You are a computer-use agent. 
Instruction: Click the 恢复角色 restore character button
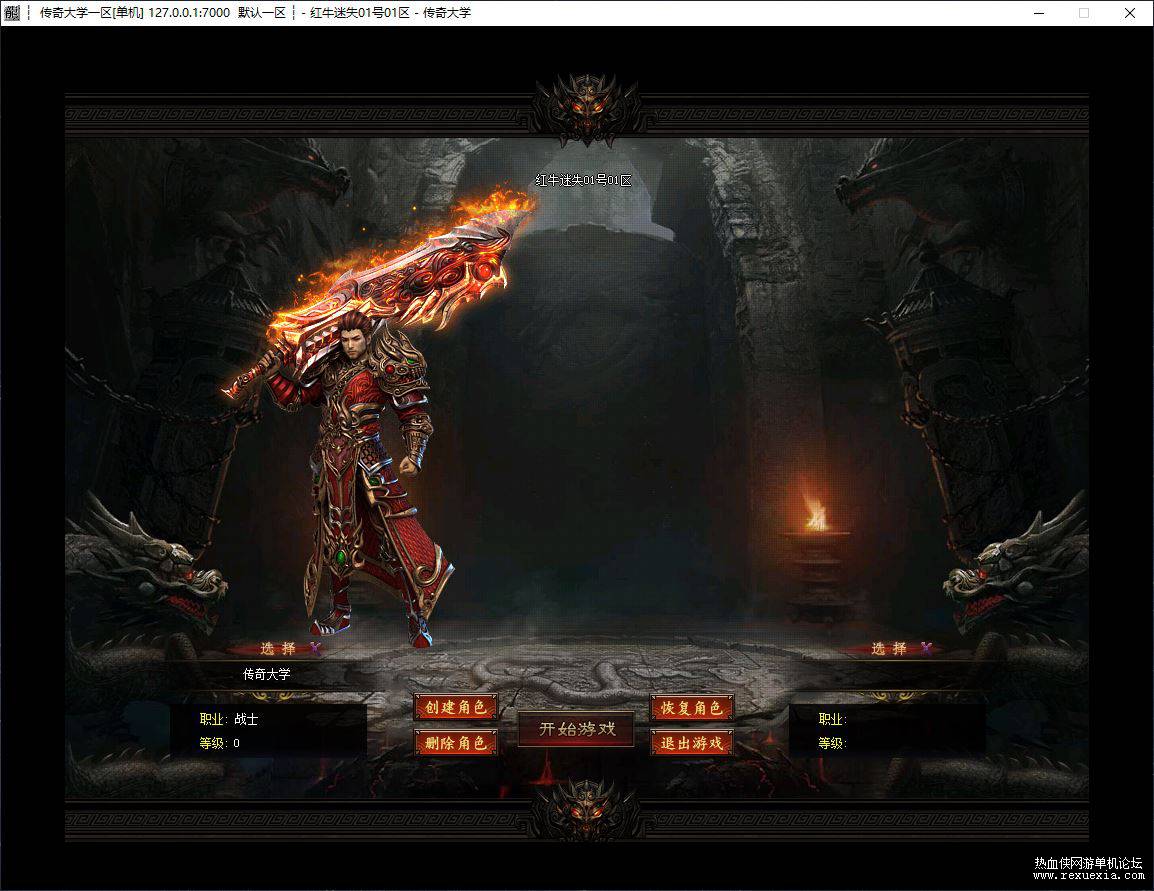(x=692, y=708)
